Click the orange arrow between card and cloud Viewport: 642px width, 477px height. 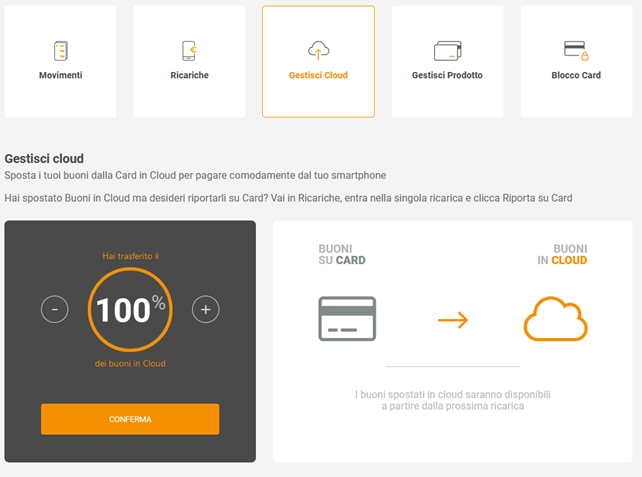[453, 320]
